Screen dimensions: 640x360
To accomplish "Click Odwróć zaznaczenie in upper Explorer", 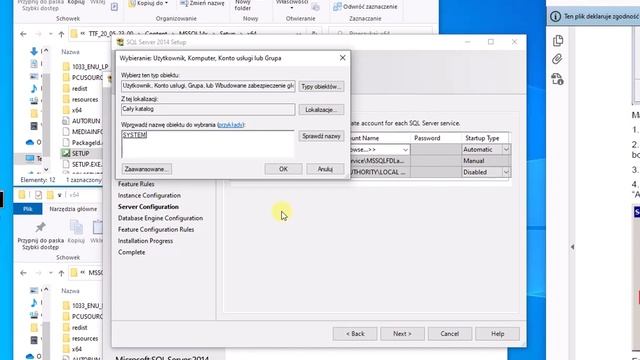I will [365, 7].
